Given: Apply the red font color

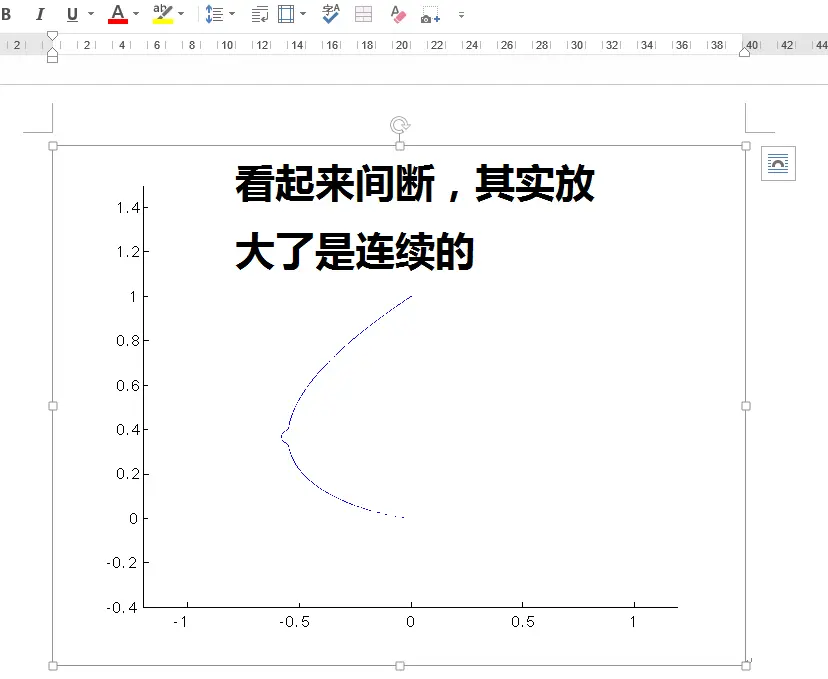Looking at the screenshot, I should point(118,14).
